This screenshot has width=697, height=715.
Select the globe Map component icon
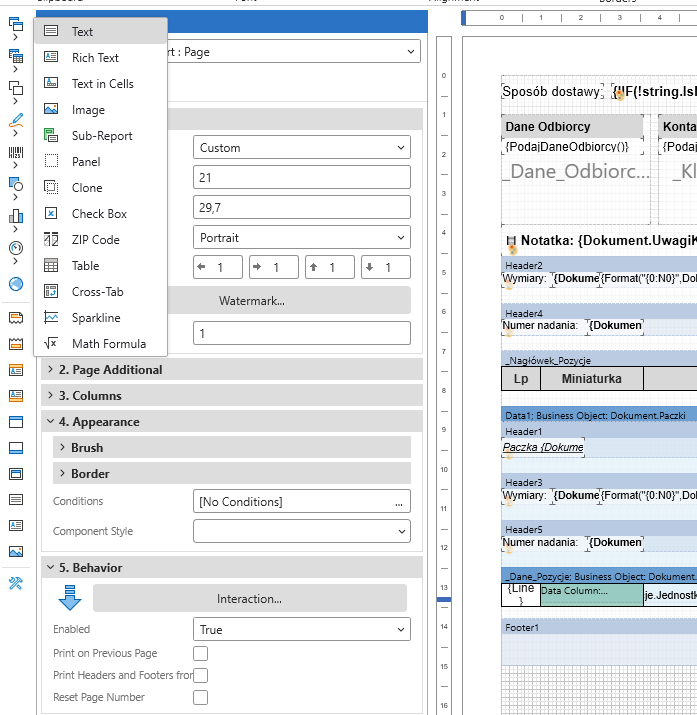15,283
